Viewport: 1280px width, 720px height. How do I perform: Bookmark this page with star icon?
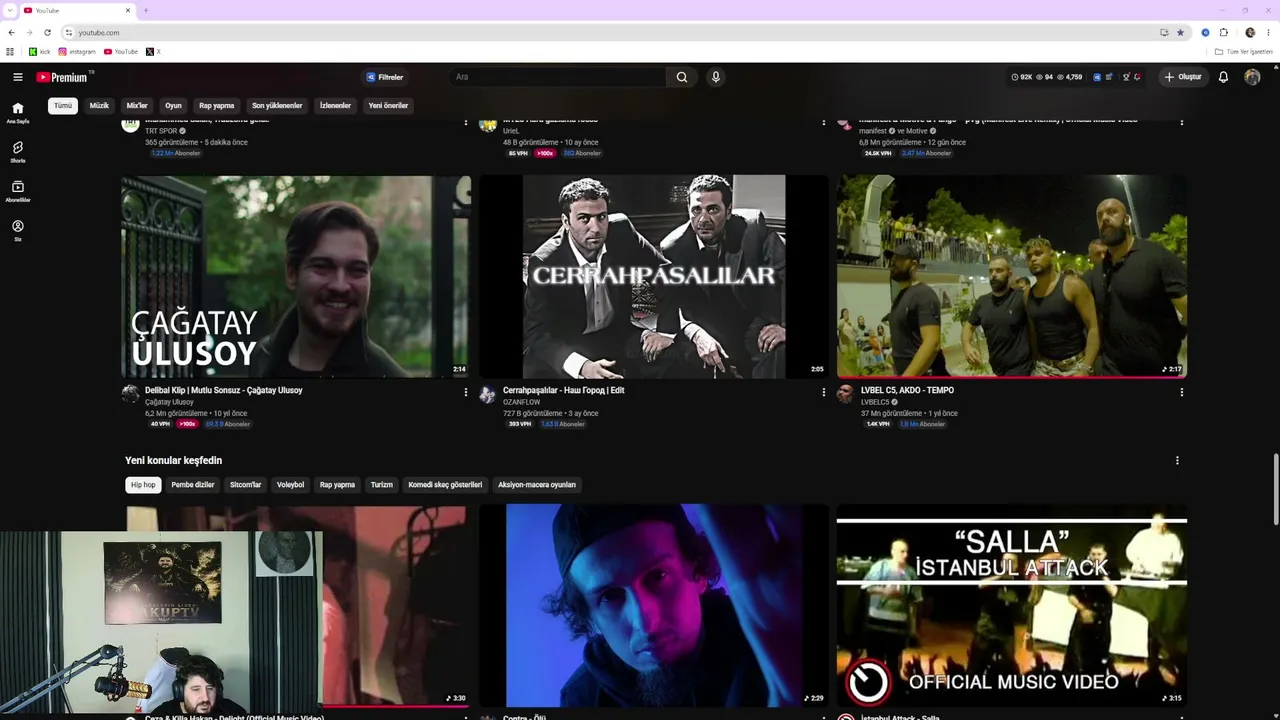tap(1180, 32)
